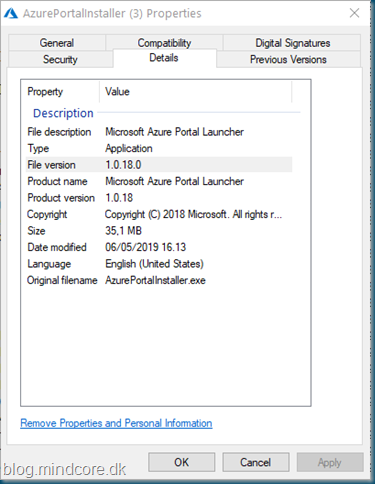Select the Size property label

(x=36, y=231)
